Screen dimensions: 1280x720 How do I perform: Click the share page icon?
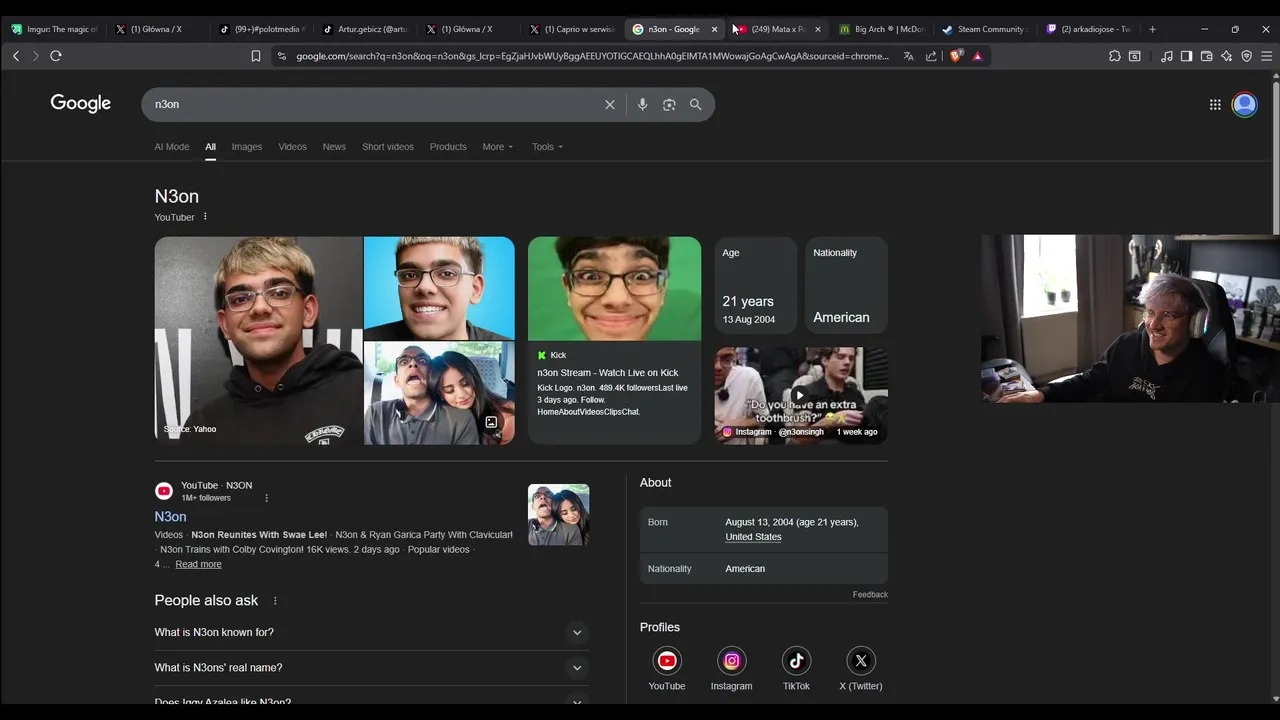[931, 56]
